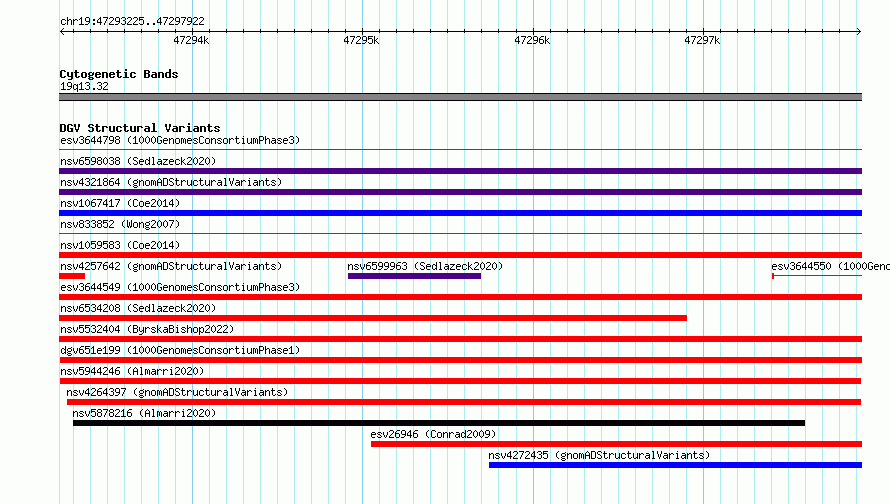
Task: Open the nsv4272435 (gnomADStructuralVariants) label
Action: pos(599,455)
